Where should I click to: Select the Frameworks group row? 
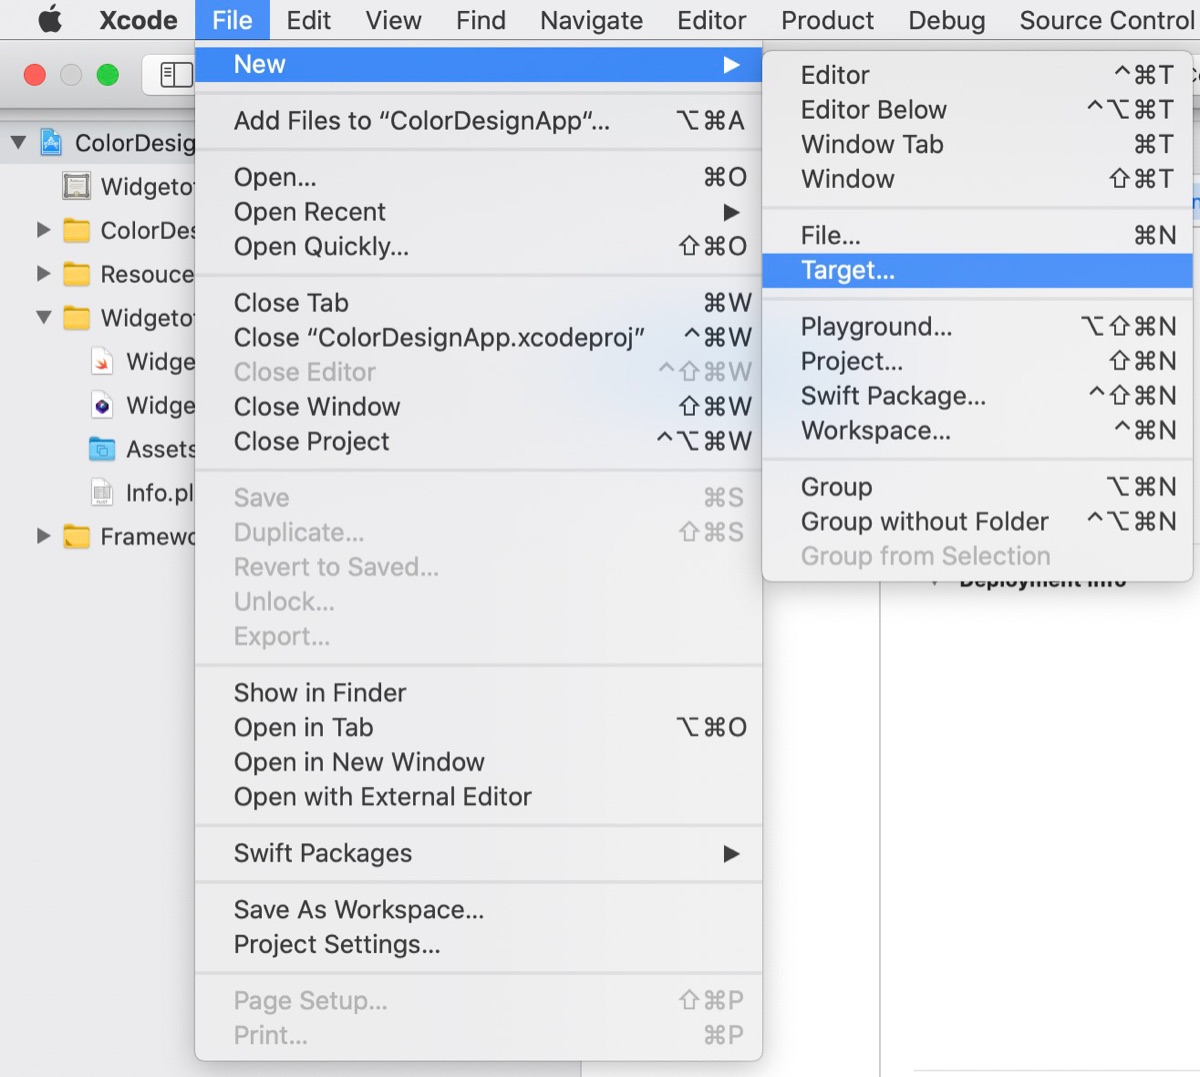pyautogui.click(x=98, y=537)
